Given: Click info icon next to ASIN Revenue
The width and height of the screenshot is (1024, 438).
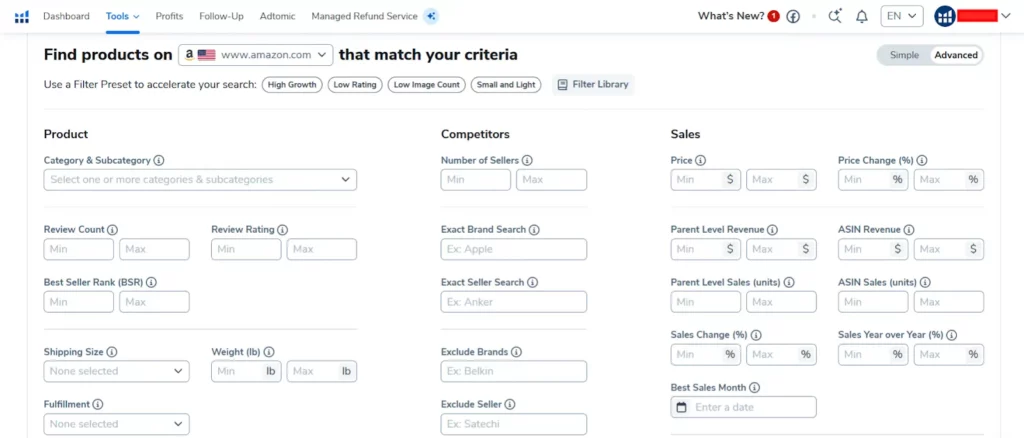Looking at the screenshot, I should click(909, 230).
